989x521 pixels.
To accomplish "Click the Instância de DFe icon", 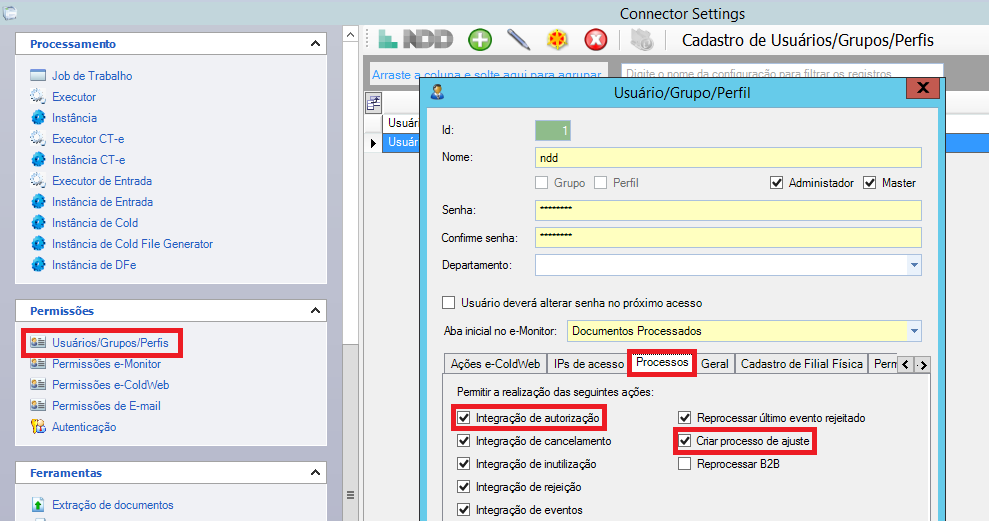I will coord(38,264).
